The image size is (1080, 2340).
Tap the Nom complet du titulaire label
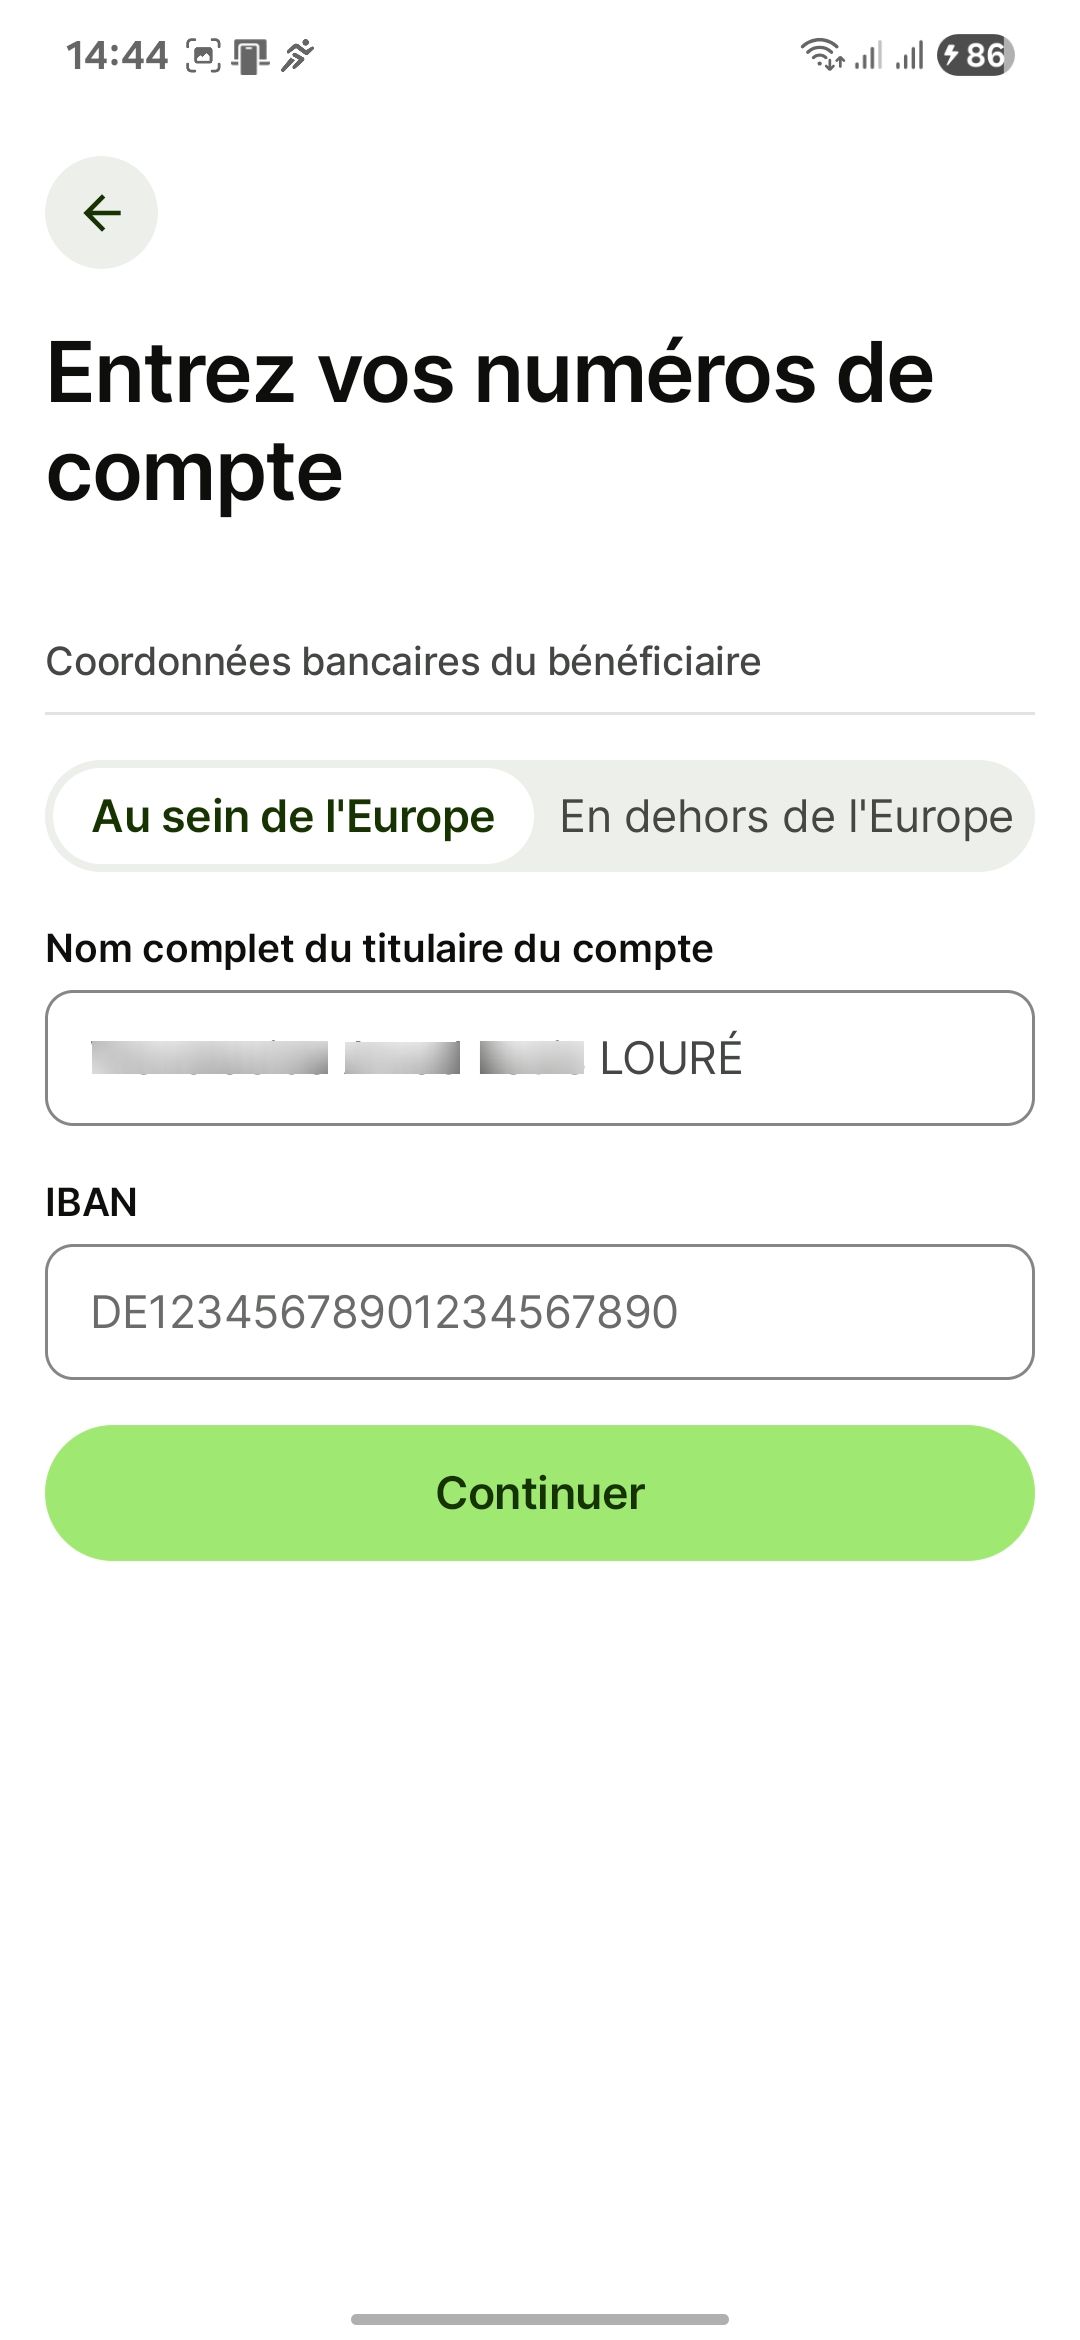pos(379,948)
